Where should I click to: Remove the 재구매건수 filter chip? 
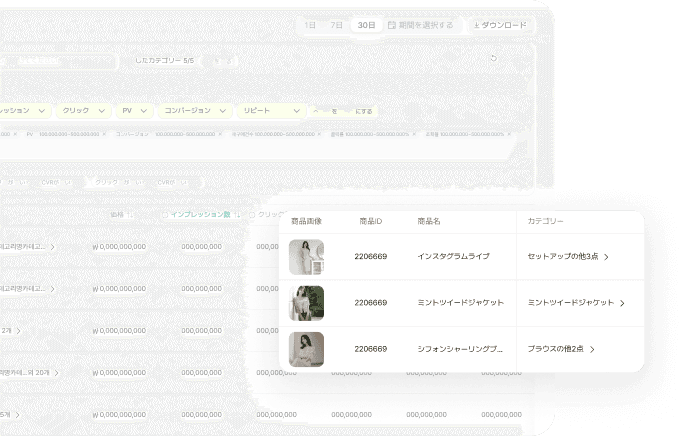tap(319, 134)
